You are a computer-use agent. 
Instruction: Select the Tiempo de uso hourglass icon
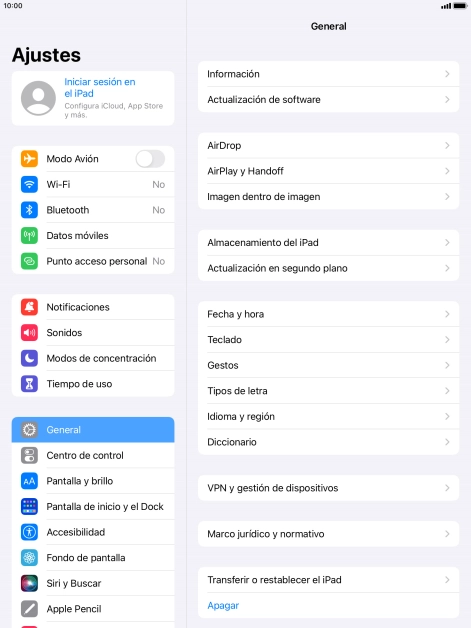point(29,384)
